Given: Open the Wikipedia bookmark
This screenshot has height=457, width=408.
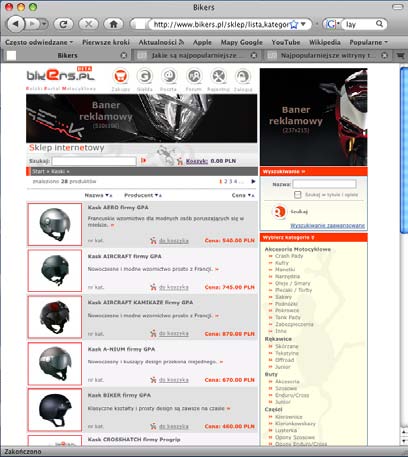Looking at the screenshot, I should (x=325, y=42).
